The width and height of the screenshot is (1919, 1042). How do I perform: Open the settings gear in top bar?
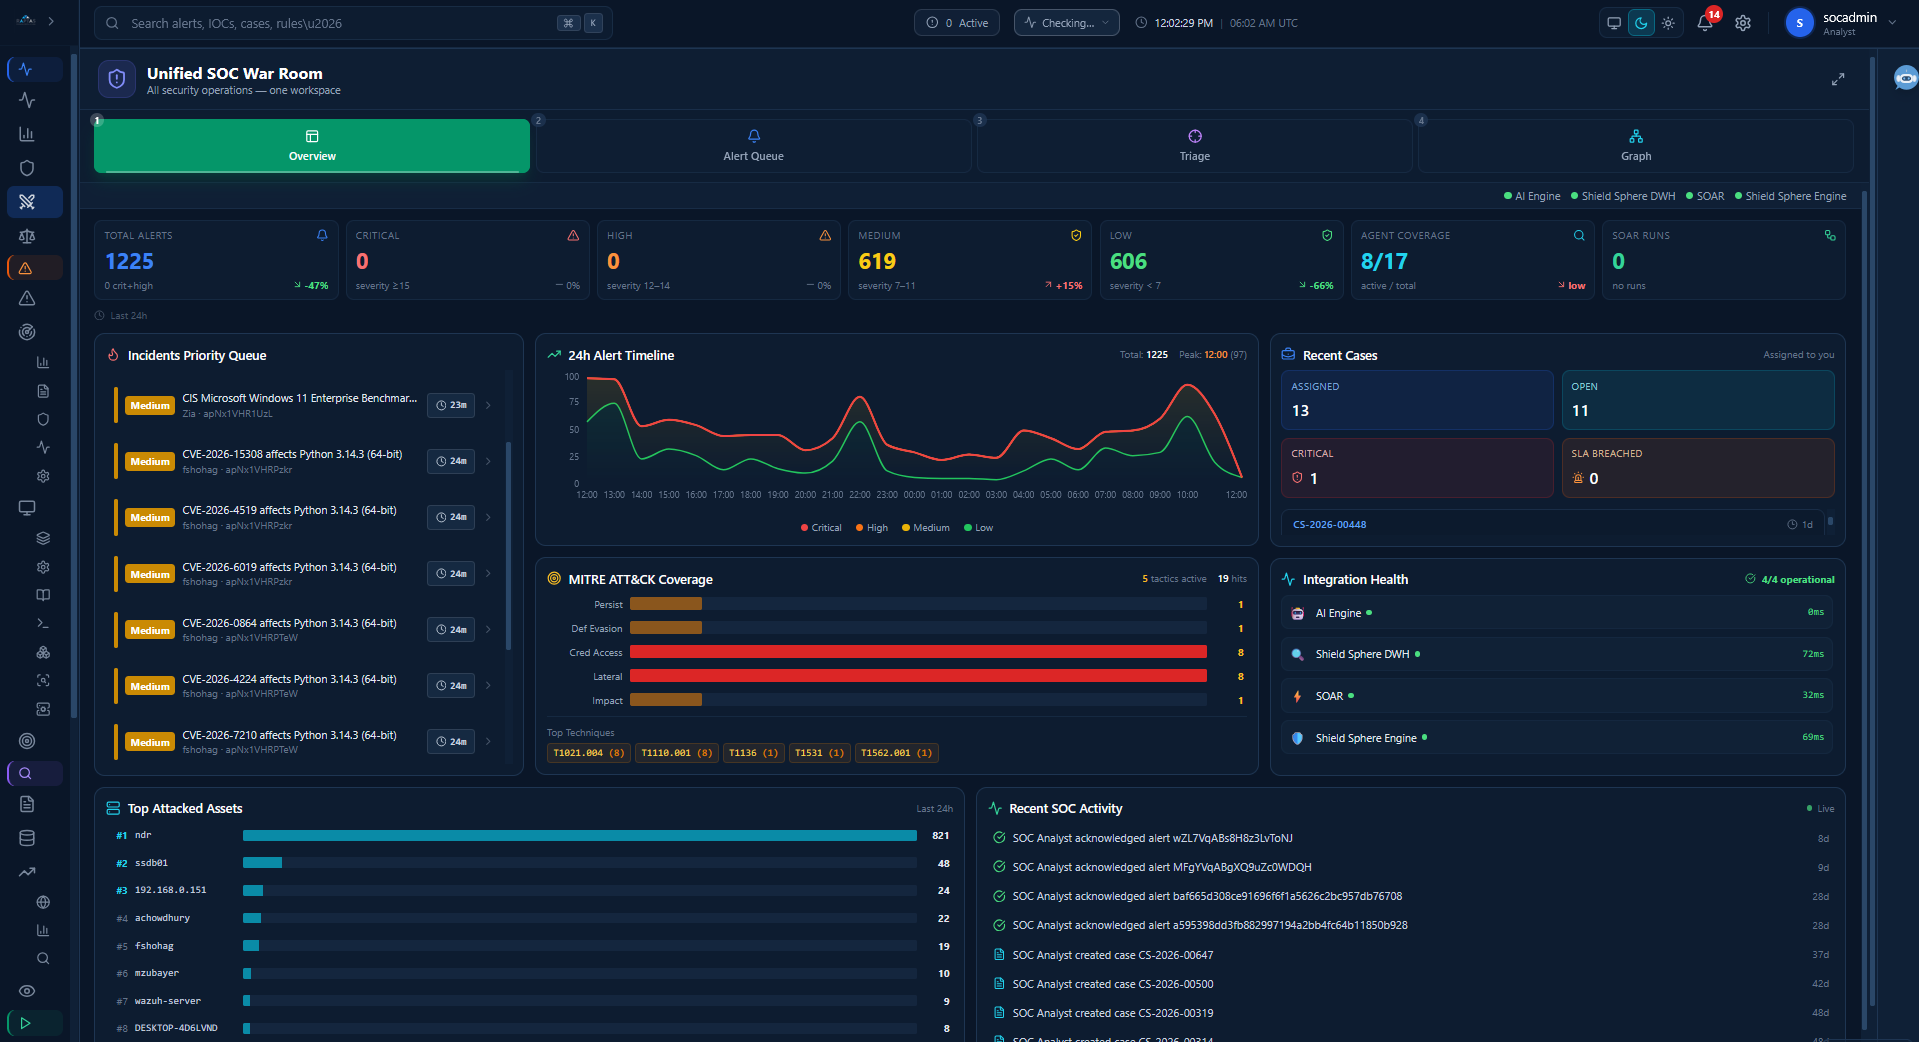point(1743,23)
